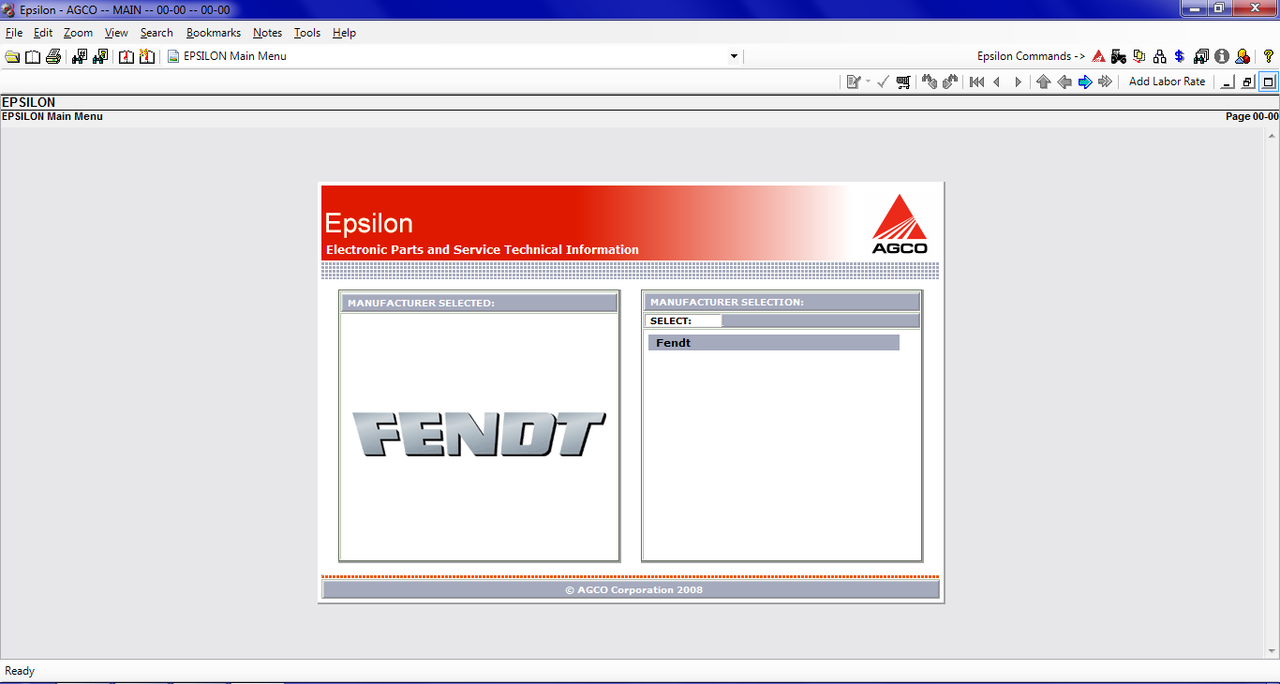The height and width of the screenshot is (684, 1280).
Task: Click the shopping cart icon
Action: tap(904, 82)
